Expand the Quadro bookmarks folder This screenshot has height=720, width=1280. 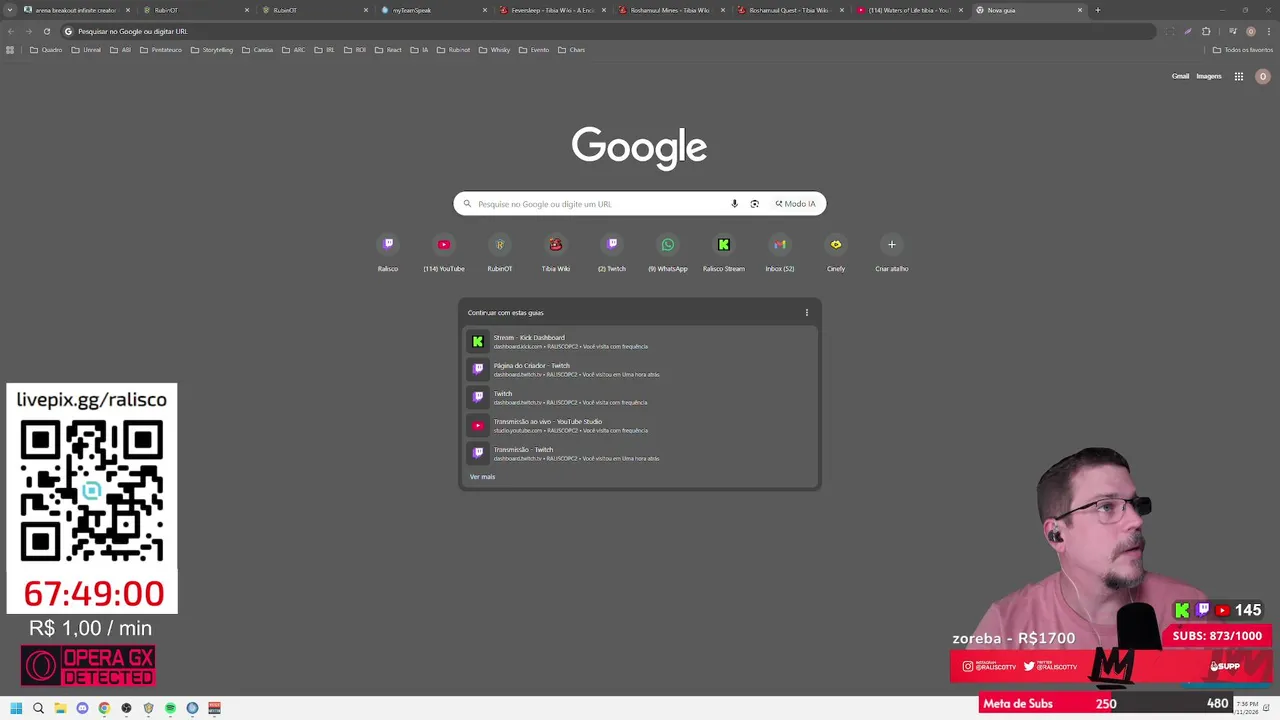[x=46, y=50]
